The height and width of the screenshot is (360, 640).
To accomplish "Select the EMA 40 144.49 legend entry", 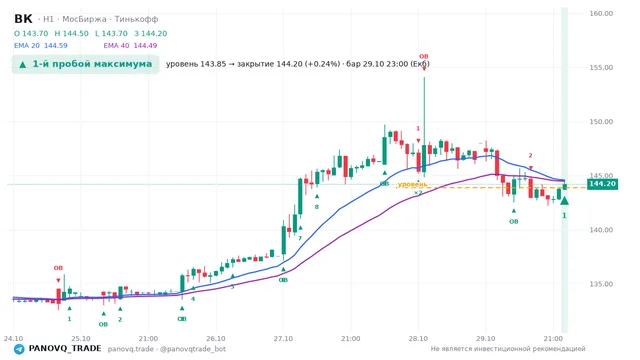I will (130, 46).
